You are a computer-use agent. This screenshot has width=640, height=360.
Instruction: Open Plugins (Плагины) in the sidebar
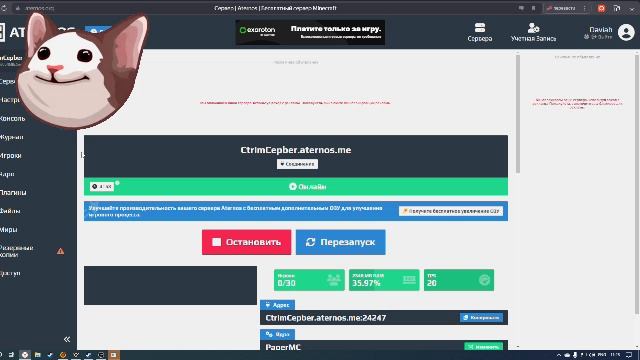coord(13,192)
